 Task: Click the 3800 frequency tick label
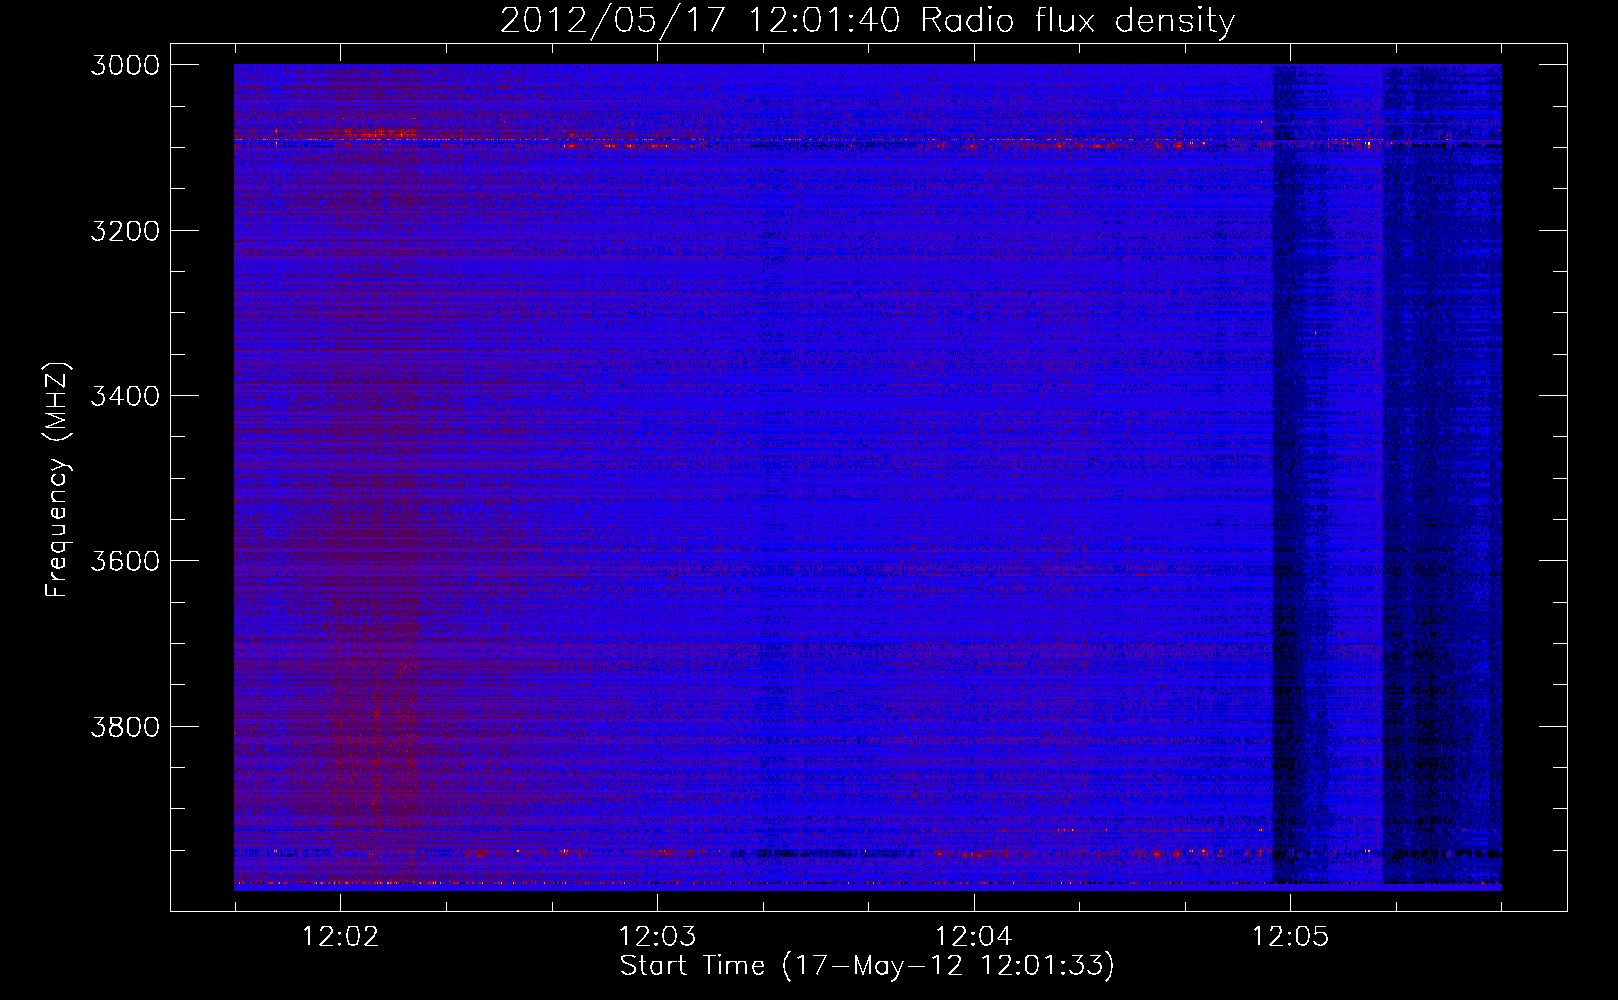124,726
